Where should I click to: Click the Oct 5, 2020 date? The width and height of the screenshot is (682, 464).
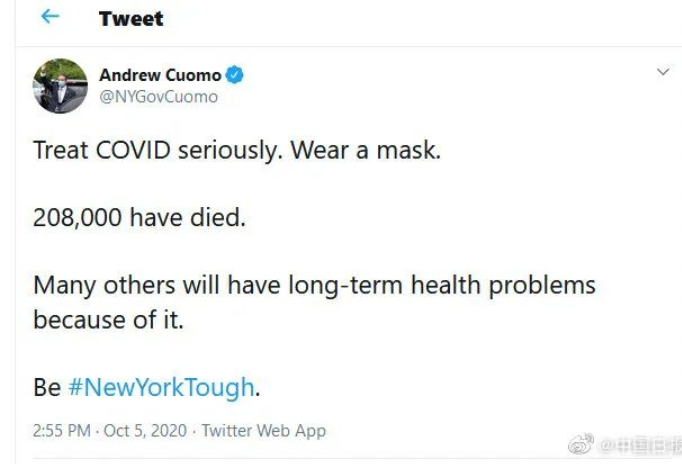point(145,431)
